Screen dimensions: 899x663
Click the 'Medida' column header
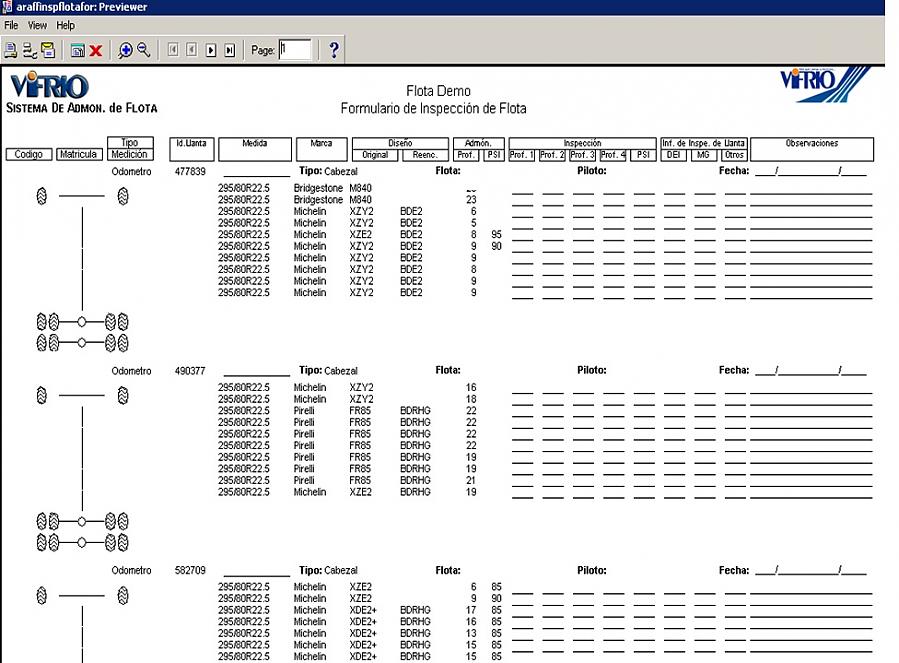pos(255,149)
